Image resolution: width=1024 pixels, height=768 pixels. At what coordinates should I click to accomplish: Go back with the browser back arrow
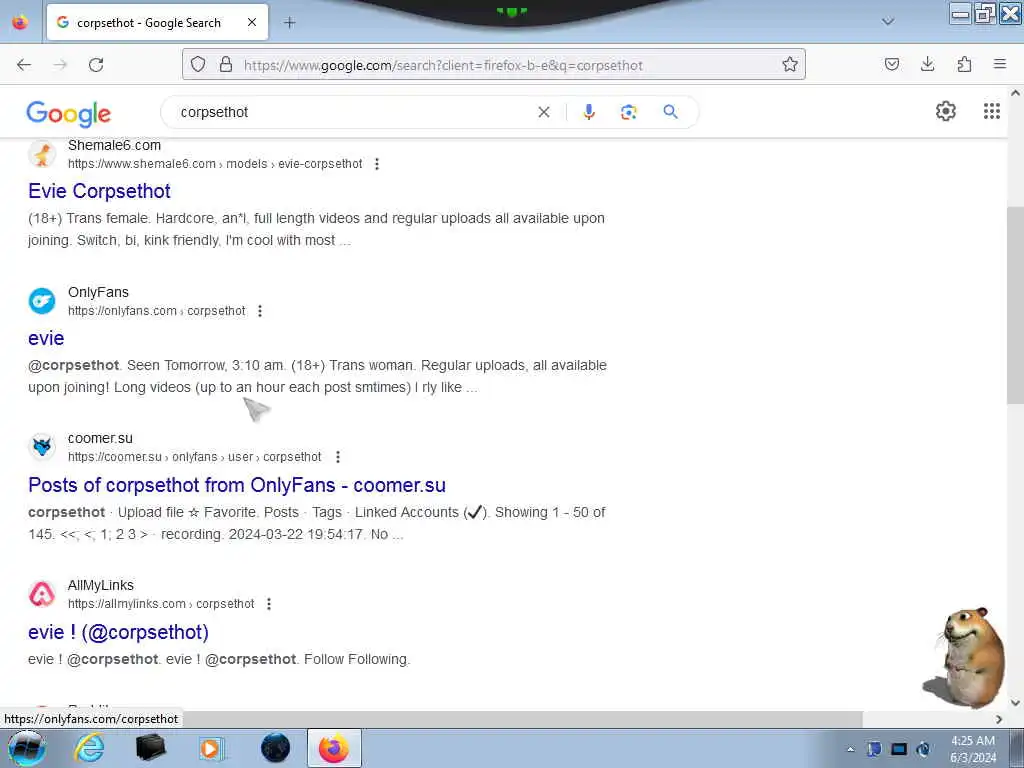24,65
